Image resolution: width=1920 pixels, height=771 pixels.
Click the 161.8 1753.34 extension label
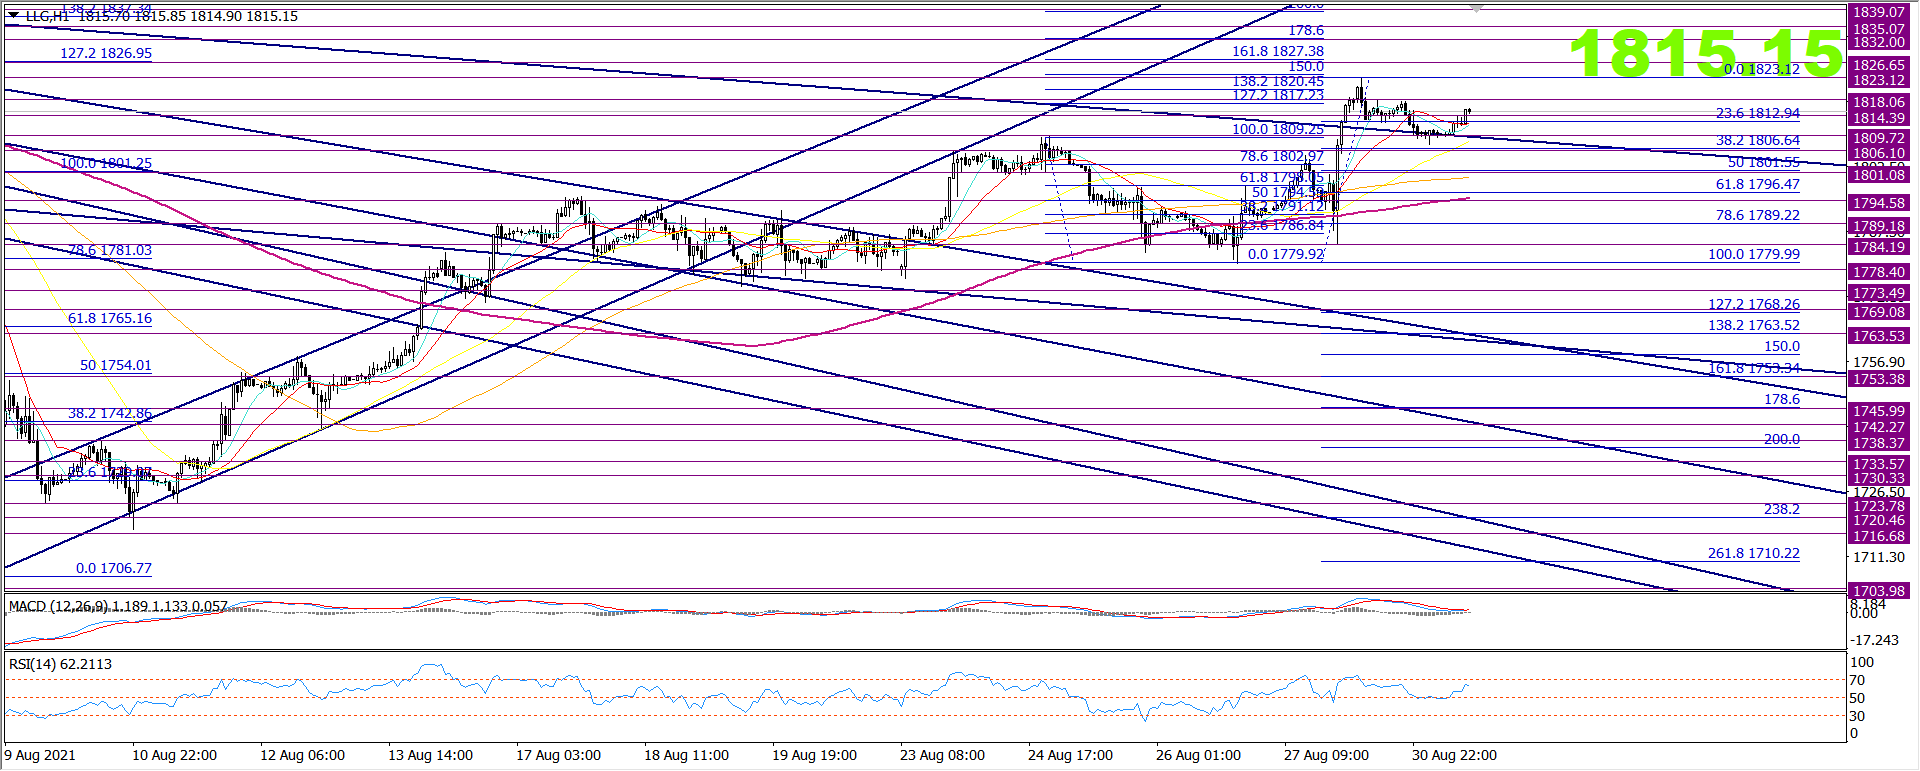pos(1754,368)
